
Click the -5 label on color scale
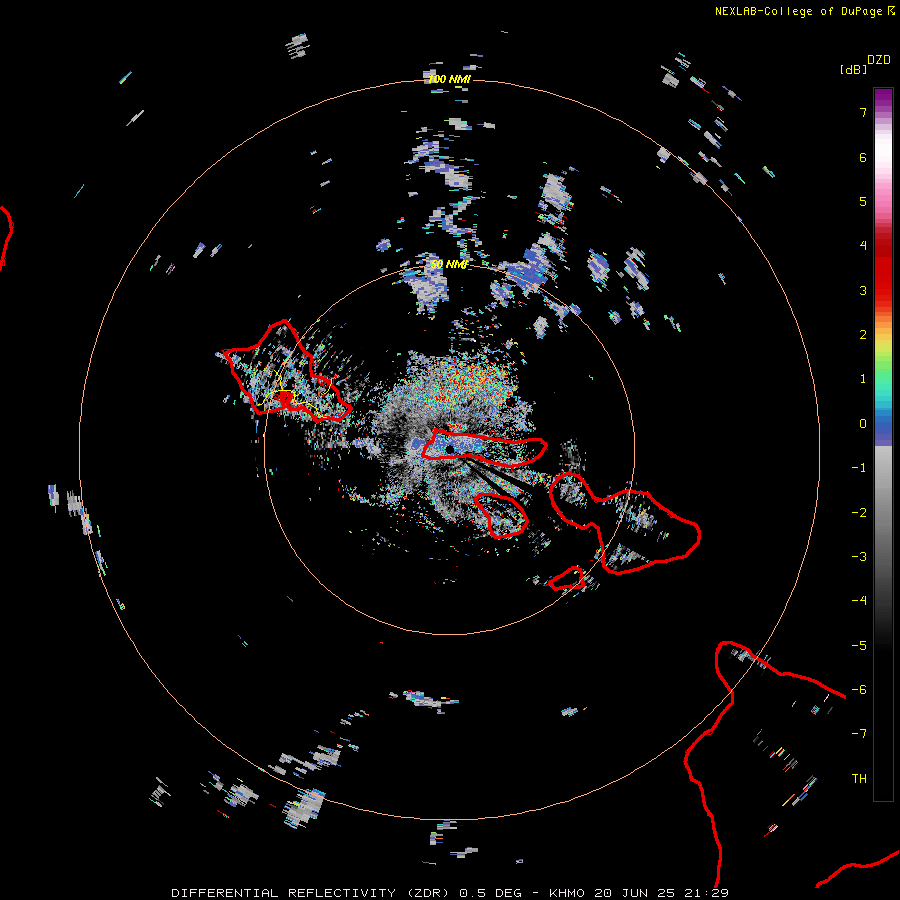[859, 646]
